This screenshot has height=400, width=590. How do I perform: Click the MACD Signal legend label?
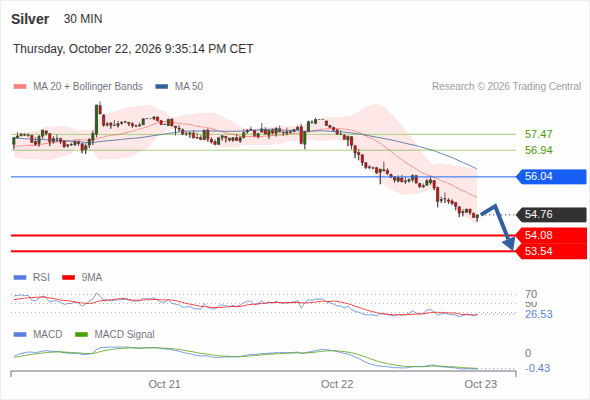click(x=125, y=335)
